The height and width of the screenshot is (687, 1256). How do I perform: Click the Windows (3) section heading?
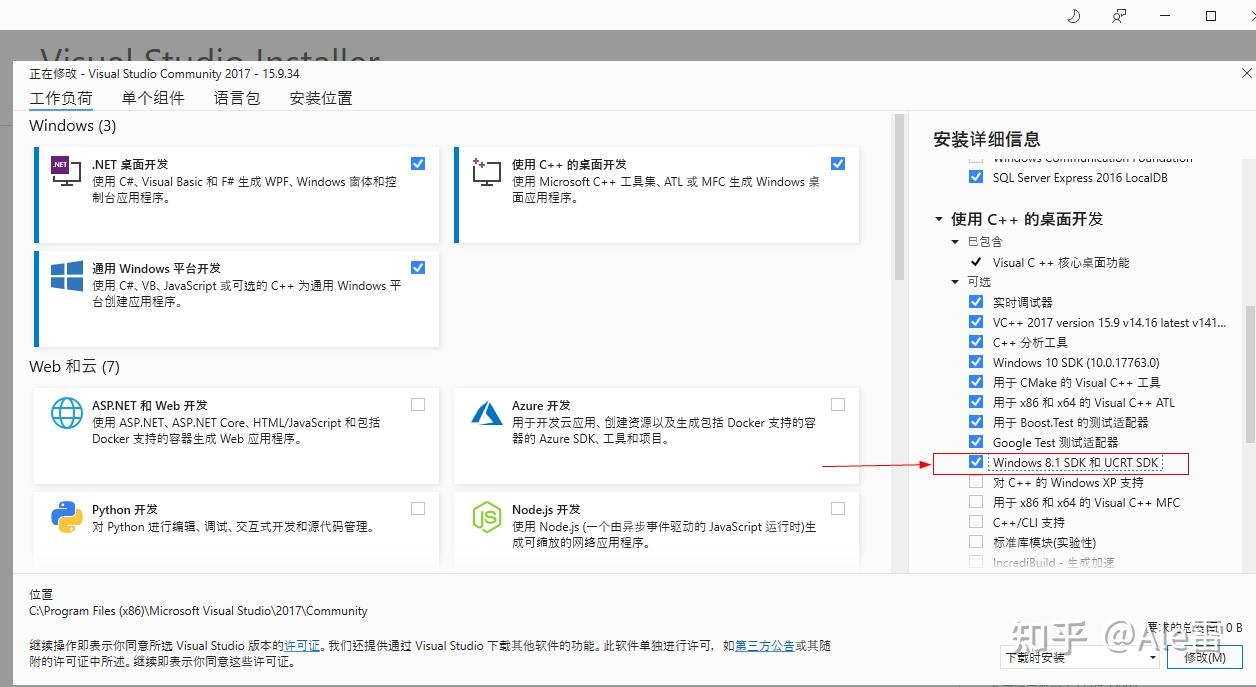(73, 126)
